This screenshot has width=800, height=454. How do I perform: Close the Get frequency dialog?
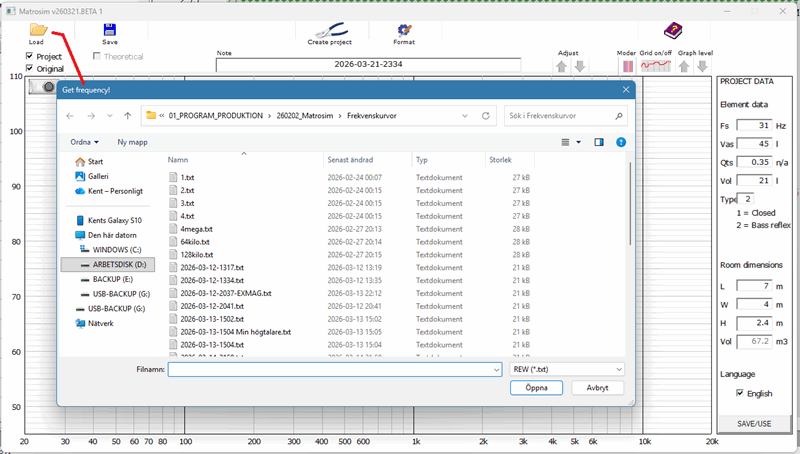(x=626, y=90)
